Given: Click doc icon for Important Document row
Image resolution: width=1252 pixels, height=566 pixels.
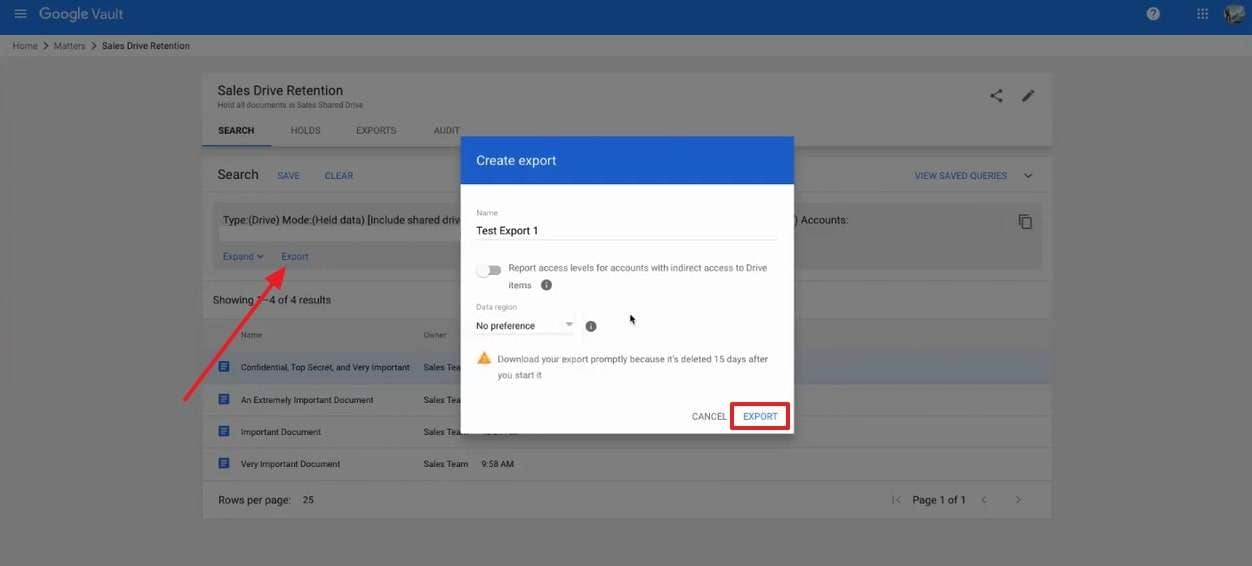Looking at the screenshot, I should point(224,432).
